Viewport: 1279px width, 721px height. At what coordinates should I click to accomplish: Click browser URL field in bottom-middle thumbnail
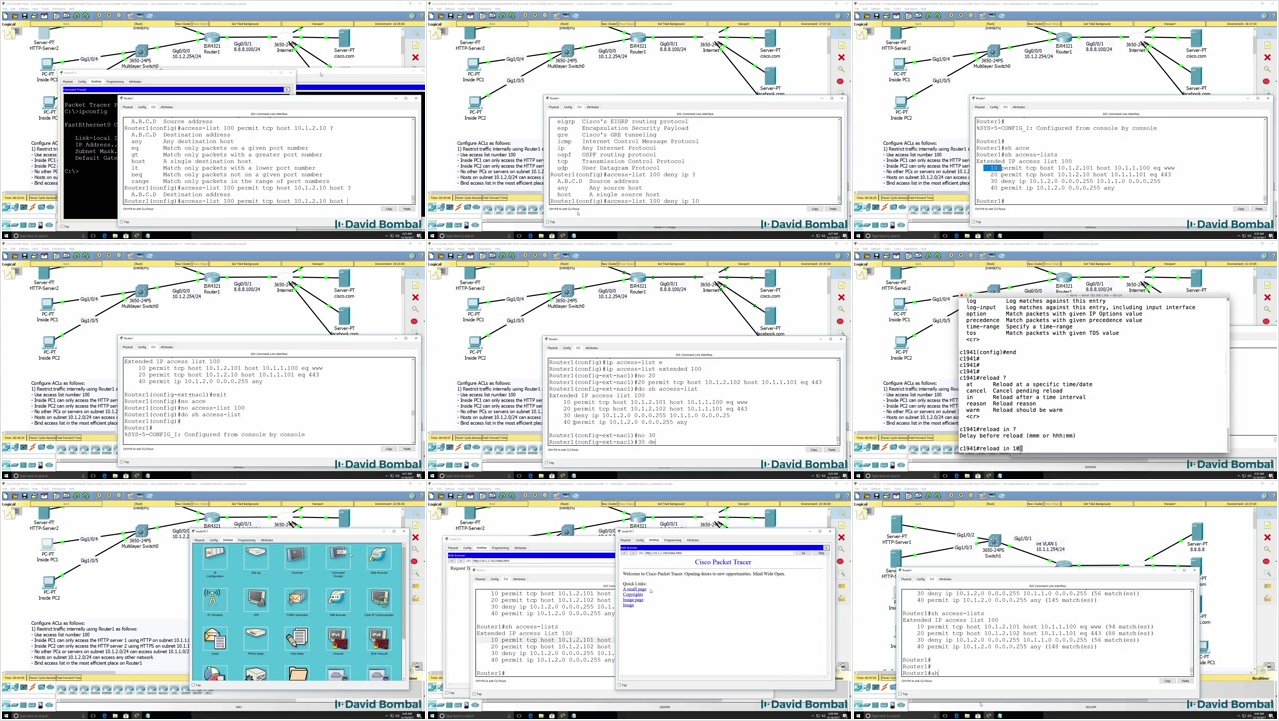(x=719, y=553)
